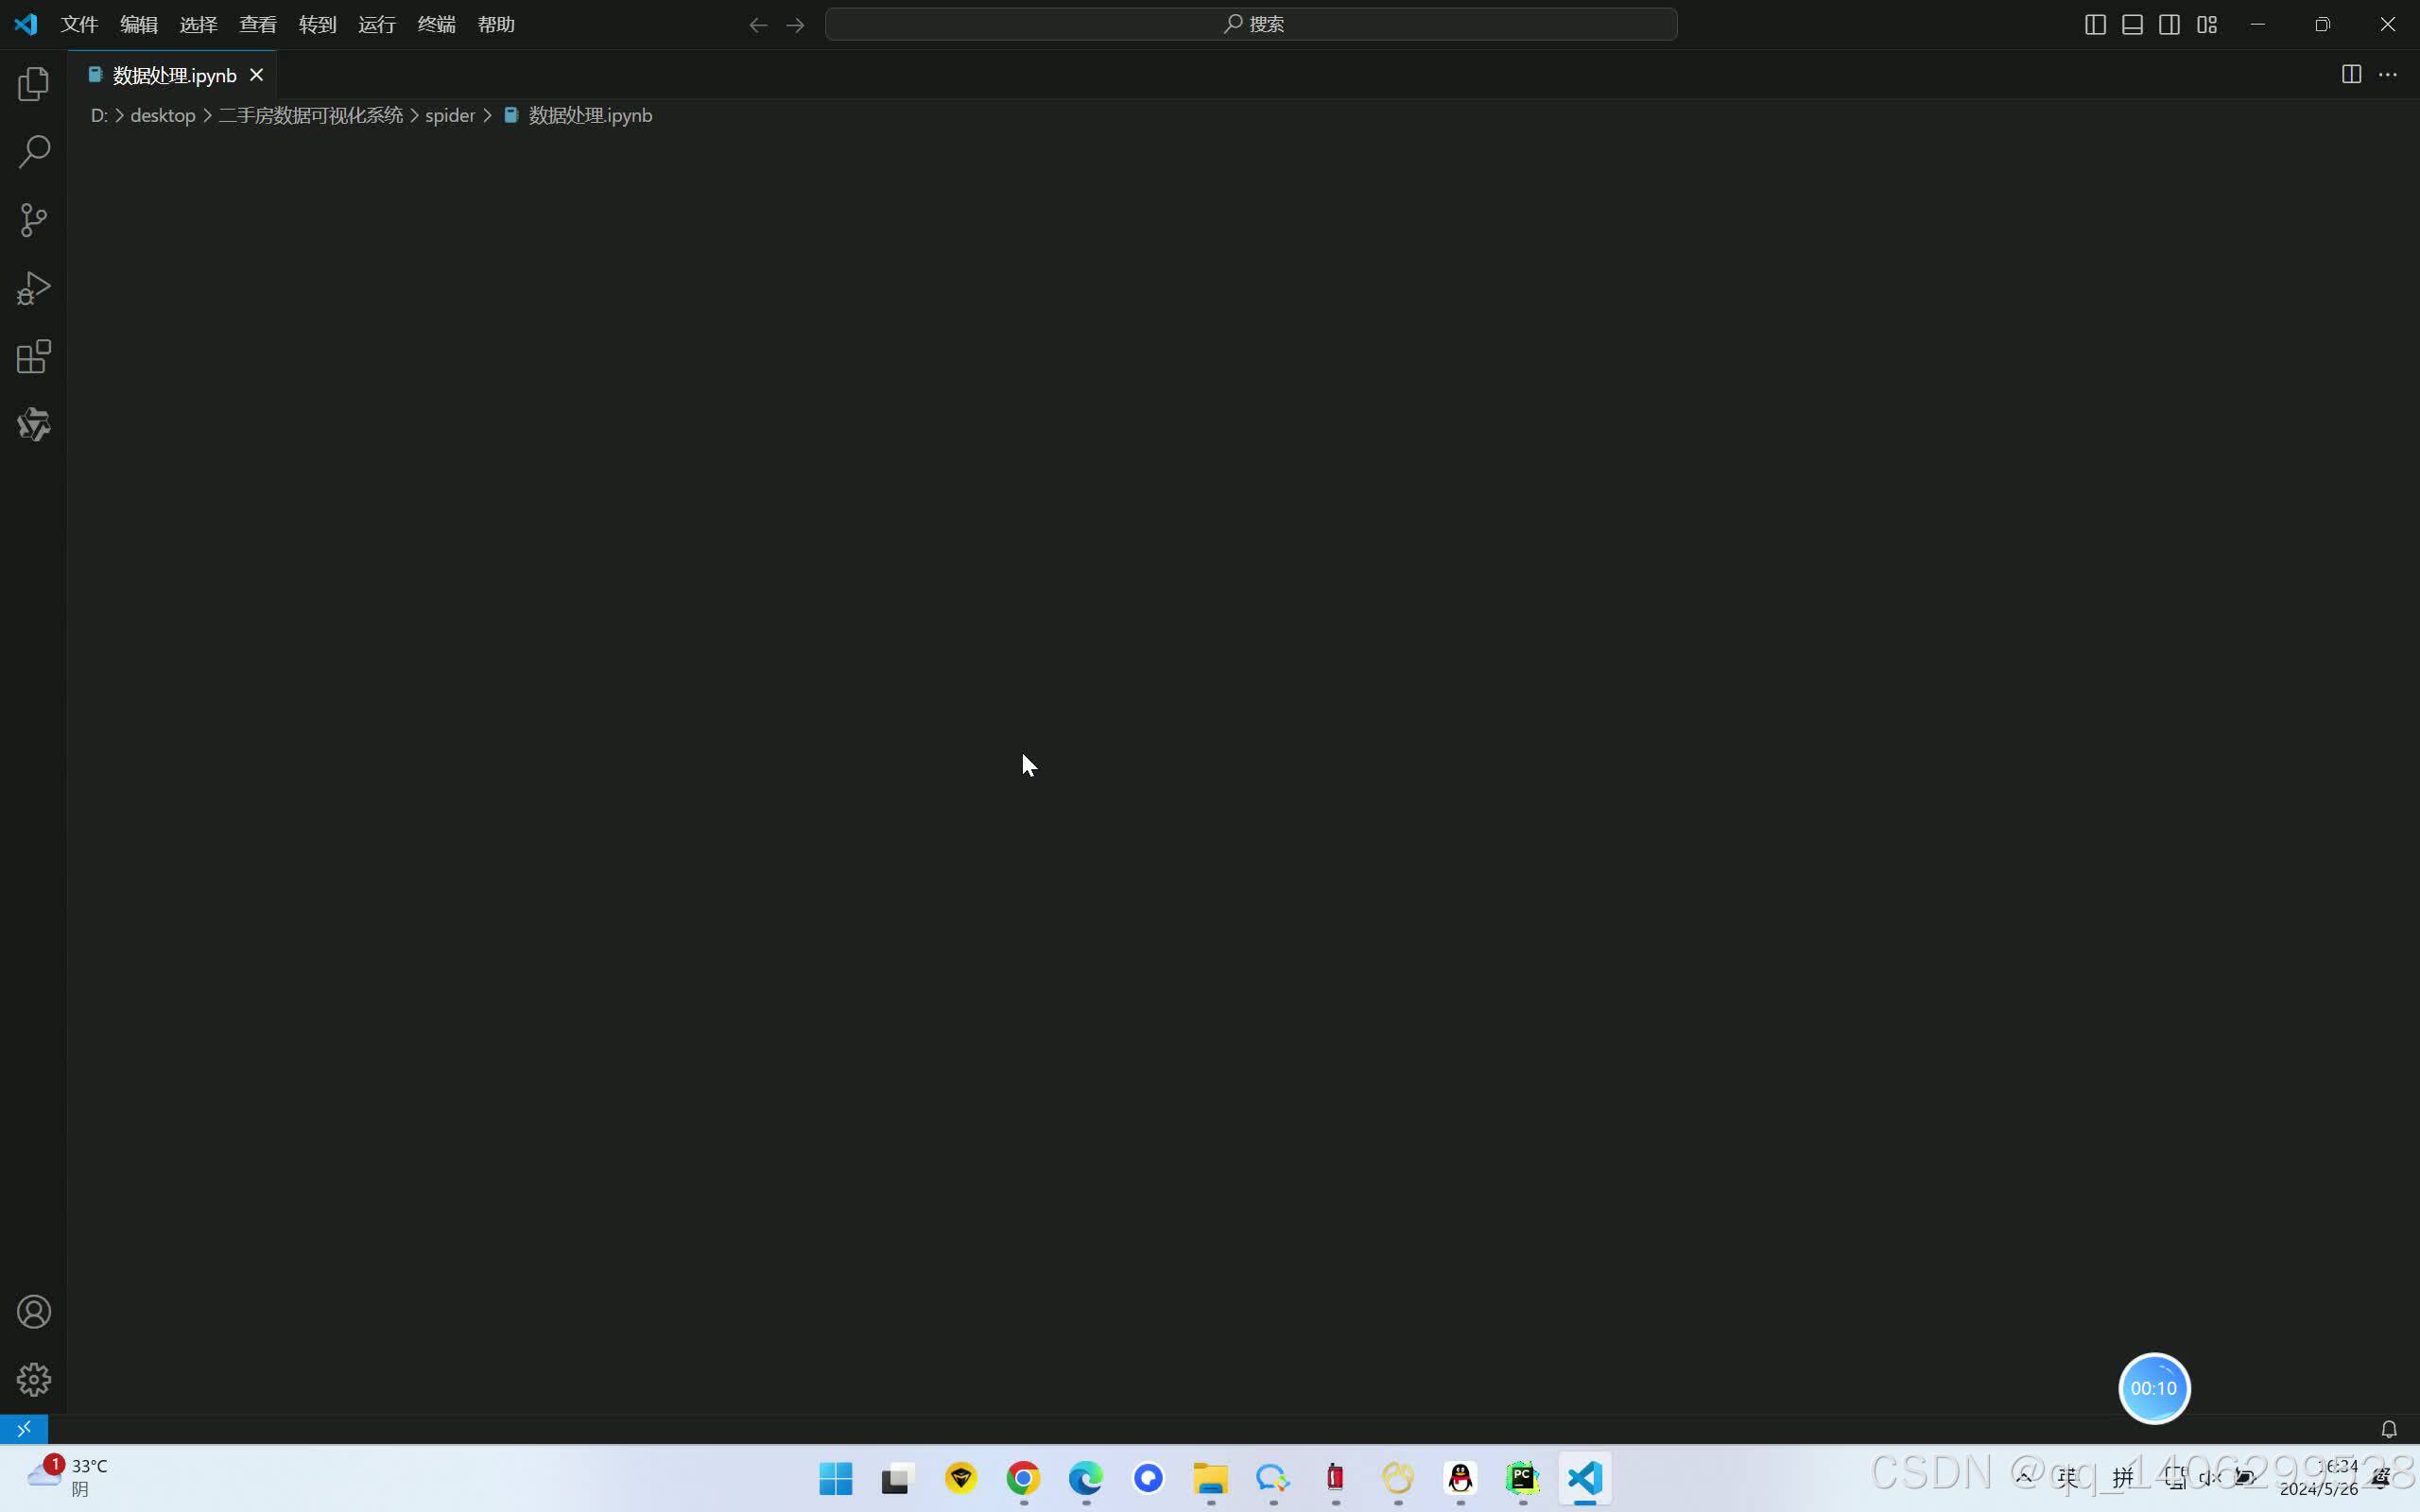Close the VS Code window

click(x=2387, y=24)
